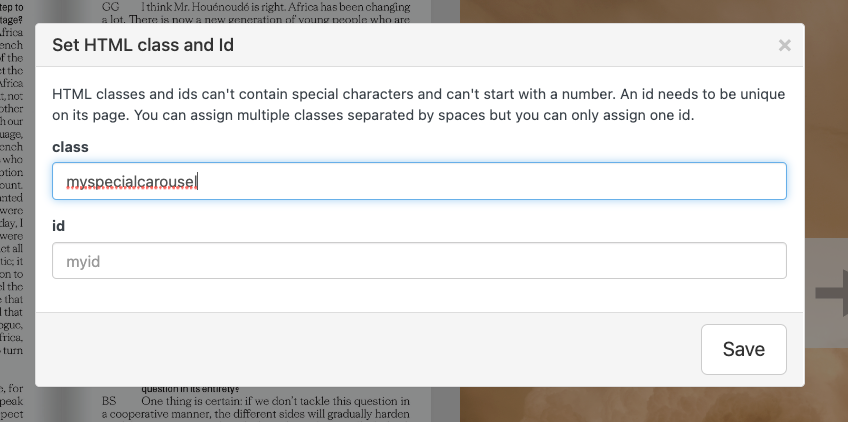The height and width of the screenshot is (422, 848).
Task: Click the "class" field label
Action: (x=70, y=147)
